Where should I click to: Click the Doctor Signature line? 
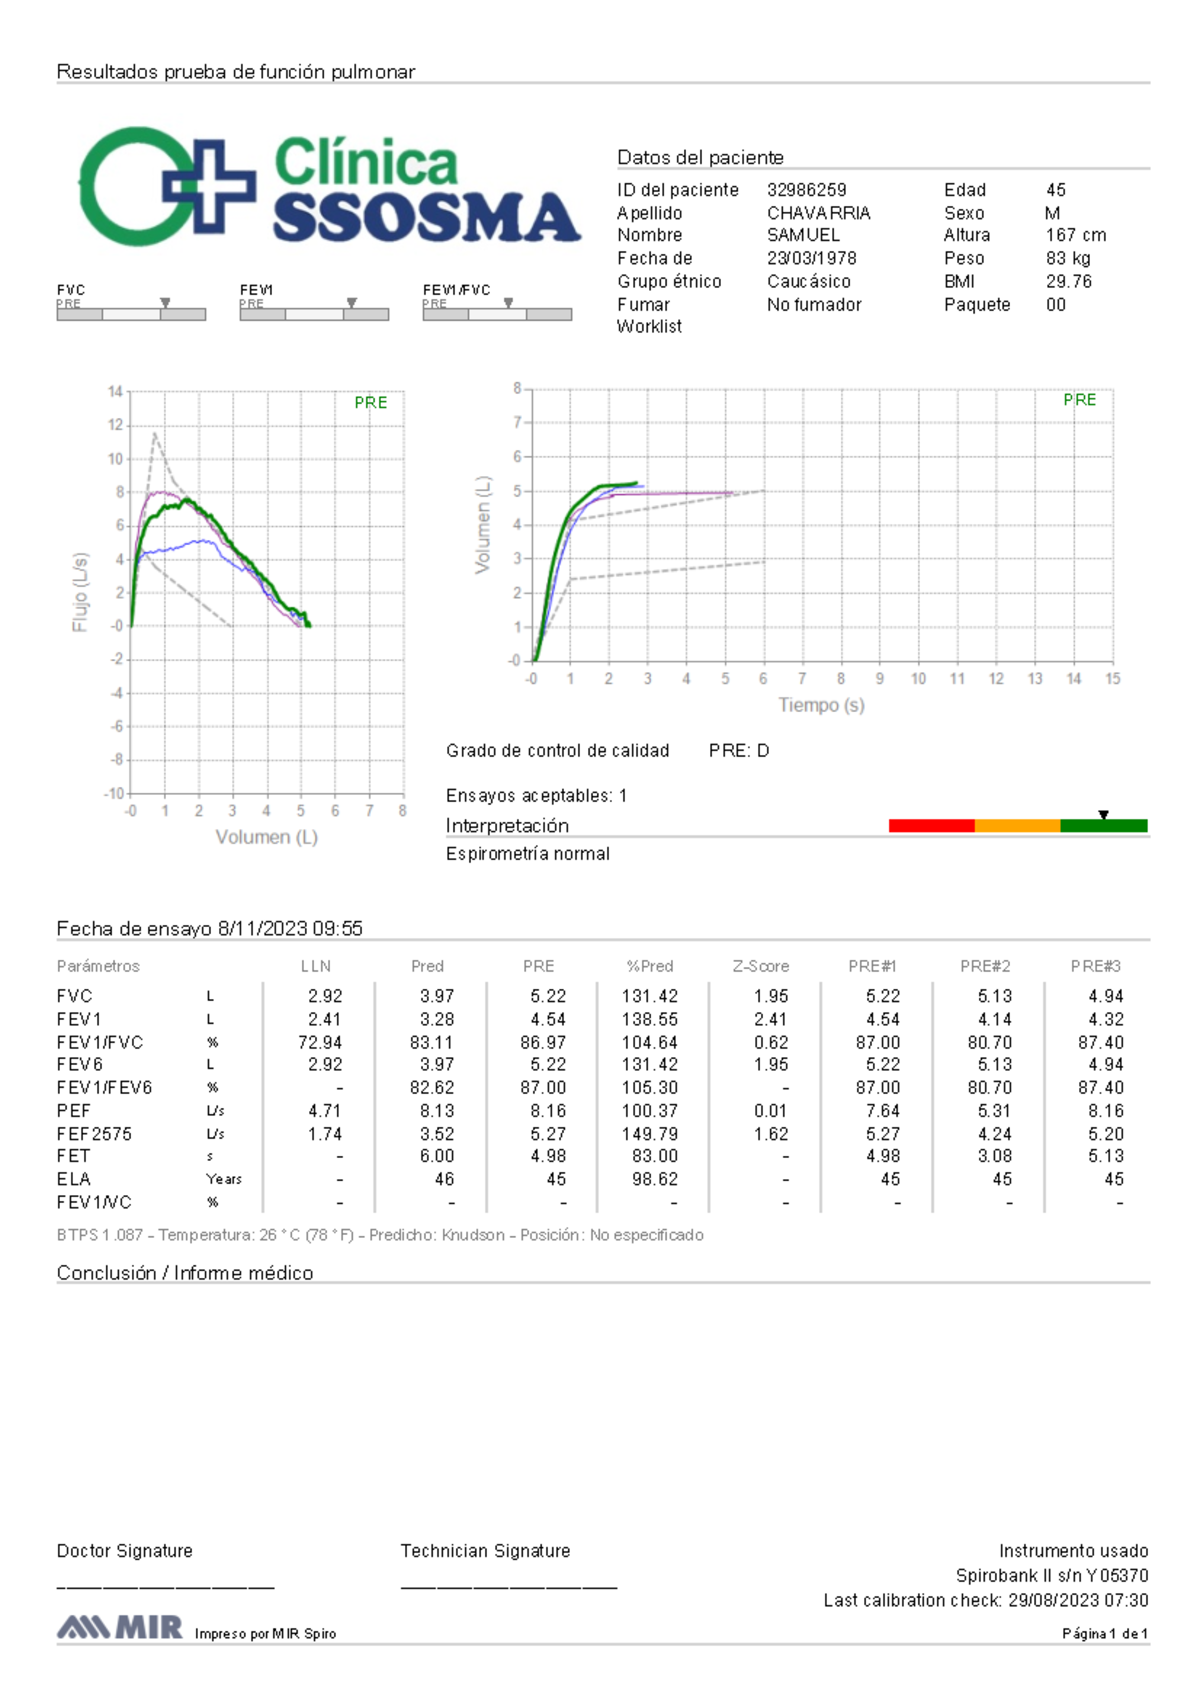pyautogui.click(x=165, y=1586)
